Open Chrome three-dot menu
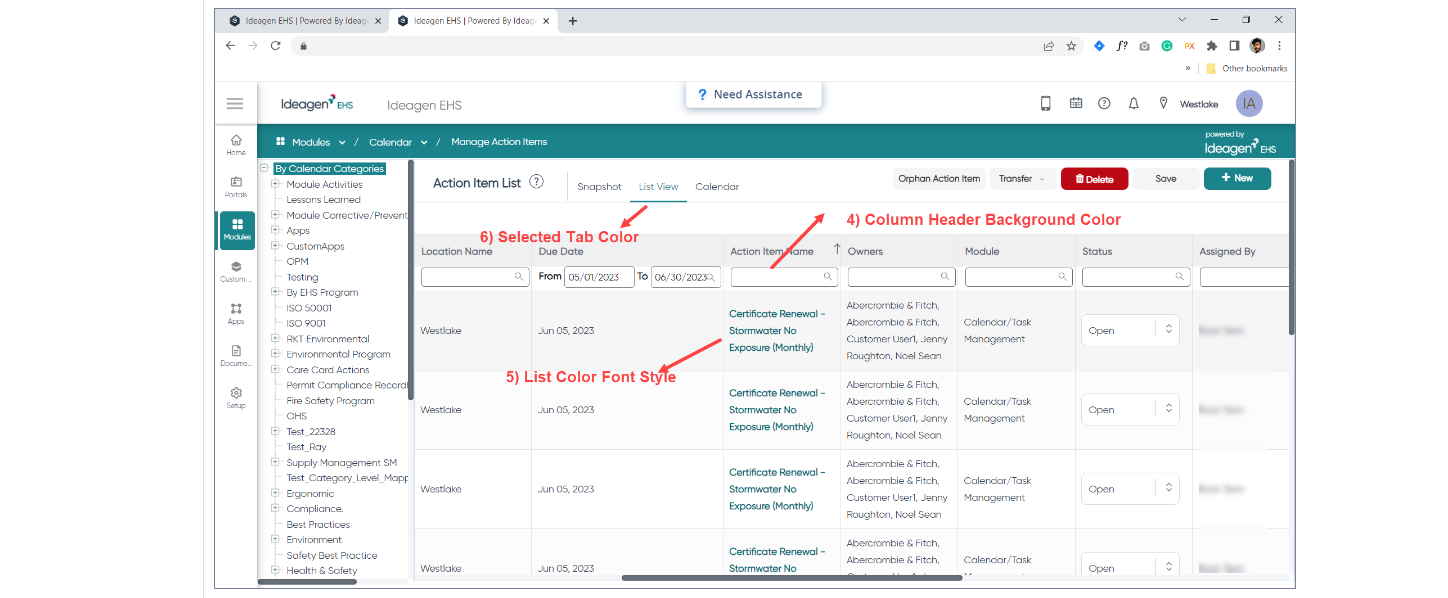1448x598 pixels. [1279, 46]
